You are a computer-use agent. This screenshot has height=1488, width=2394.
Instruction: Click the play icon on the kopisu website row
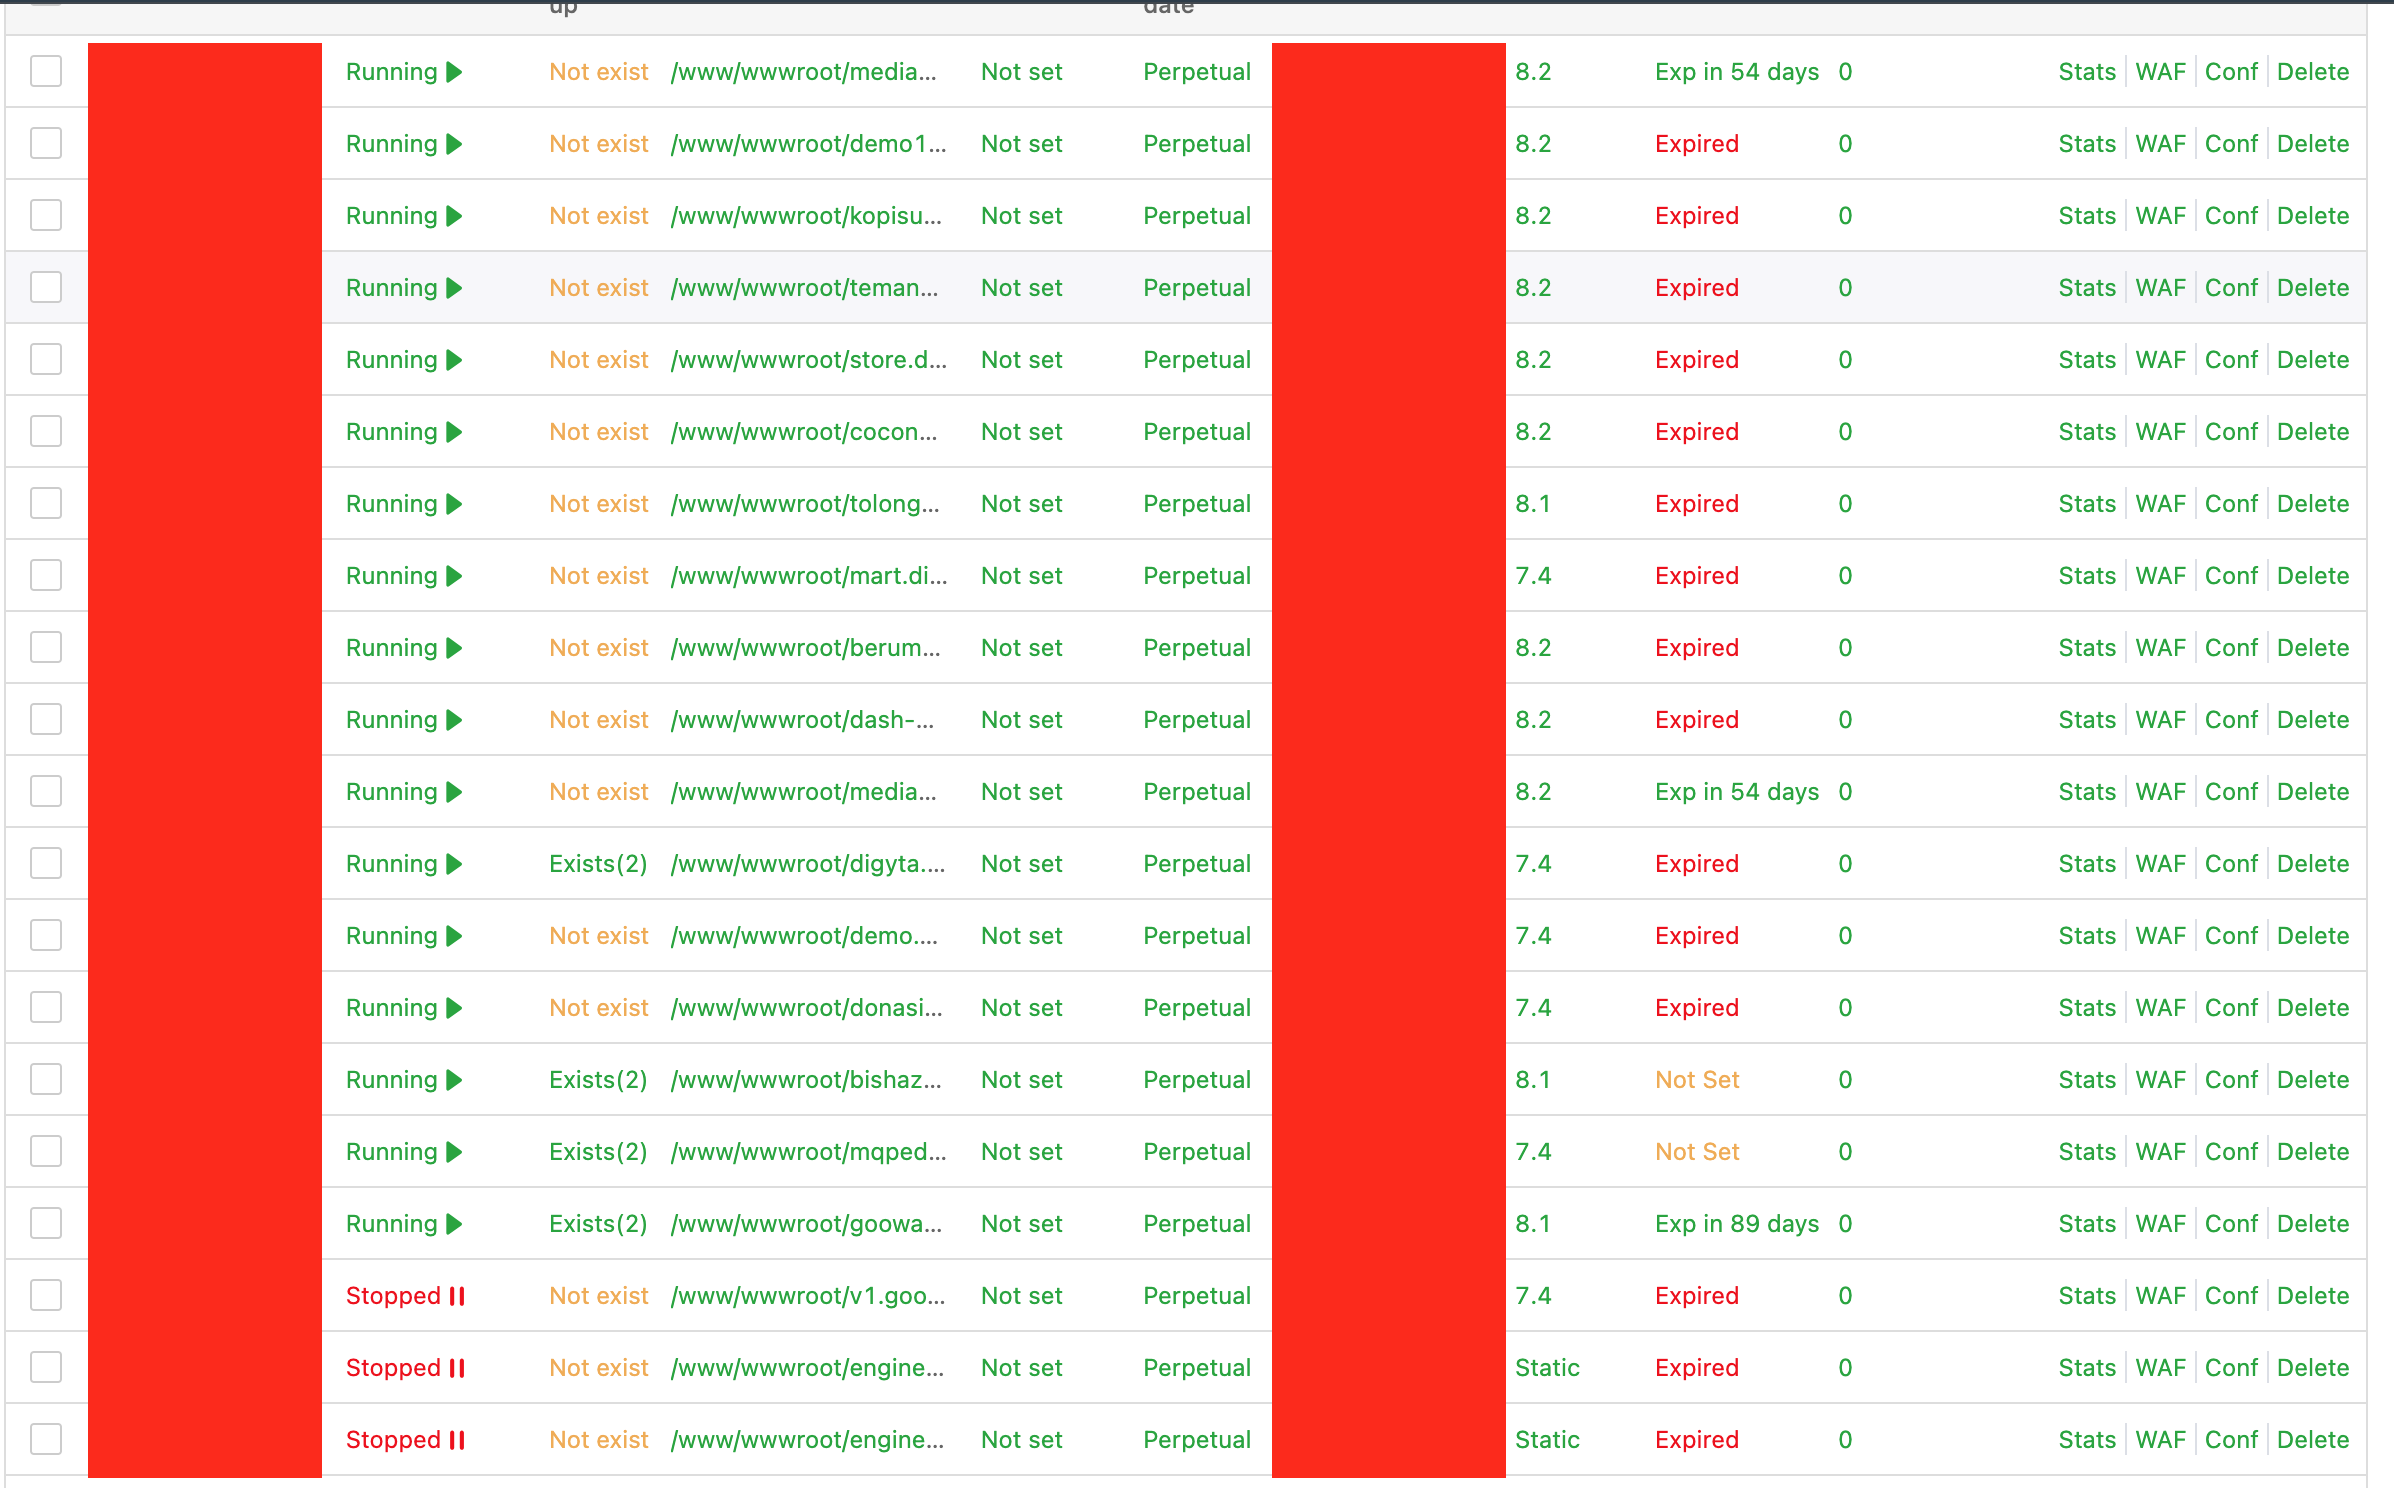coord(455,215)
